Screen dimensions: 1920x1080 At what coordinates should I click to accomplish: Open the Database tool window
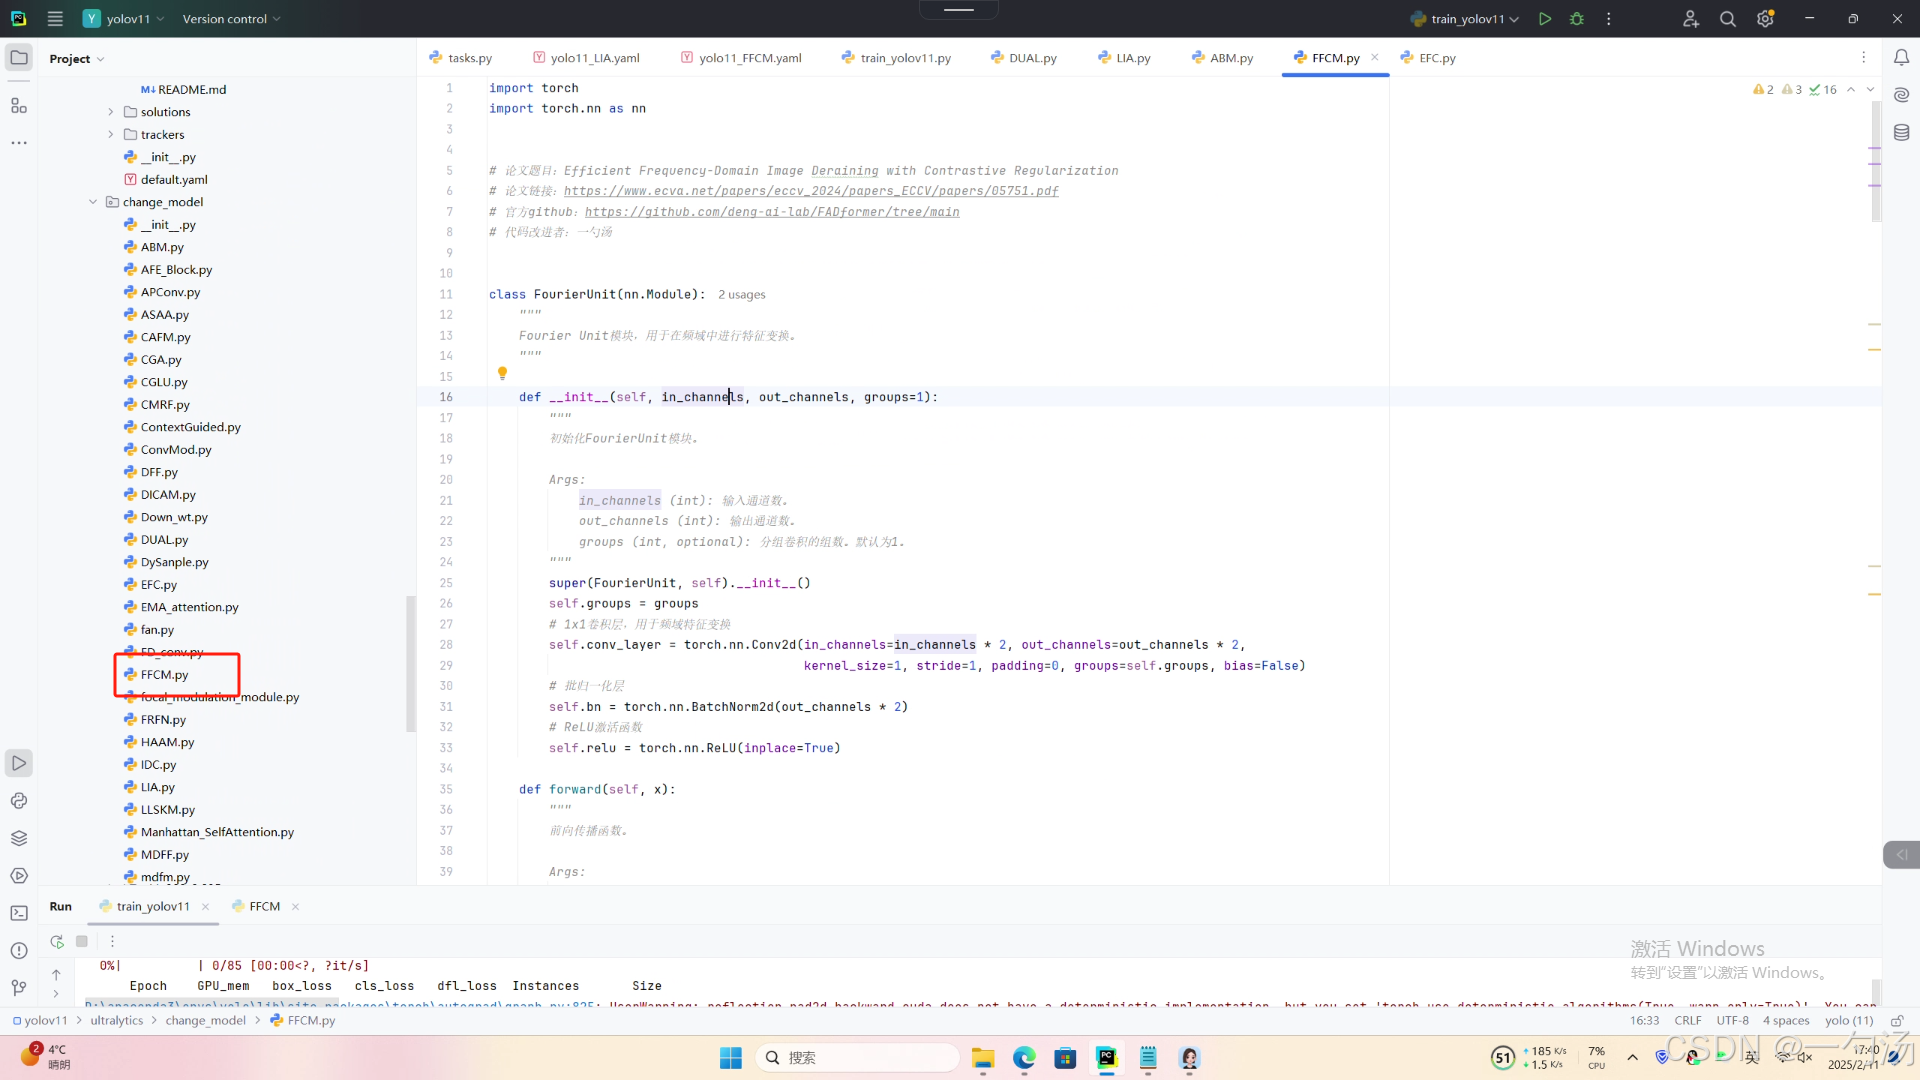[x=1901, y=132]
